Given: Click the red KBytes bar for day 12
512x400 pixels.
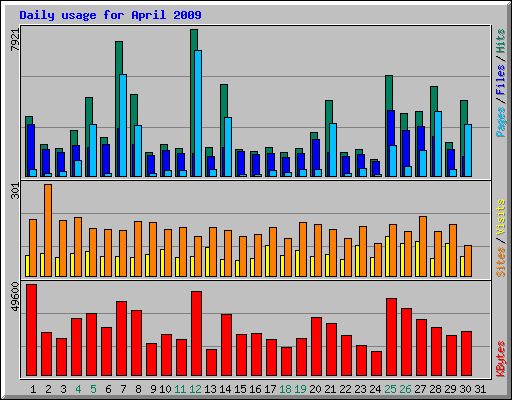Looking at the screenshot, I should (x=197, y=334).
